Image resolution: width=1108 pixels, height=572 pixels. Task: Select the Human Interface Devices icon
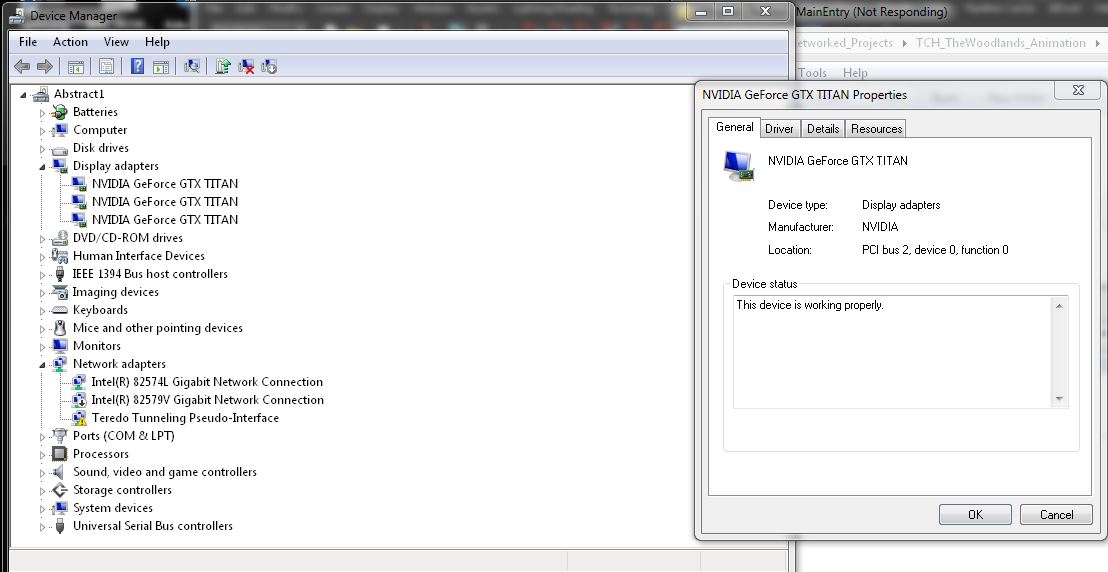coord(59,256)
